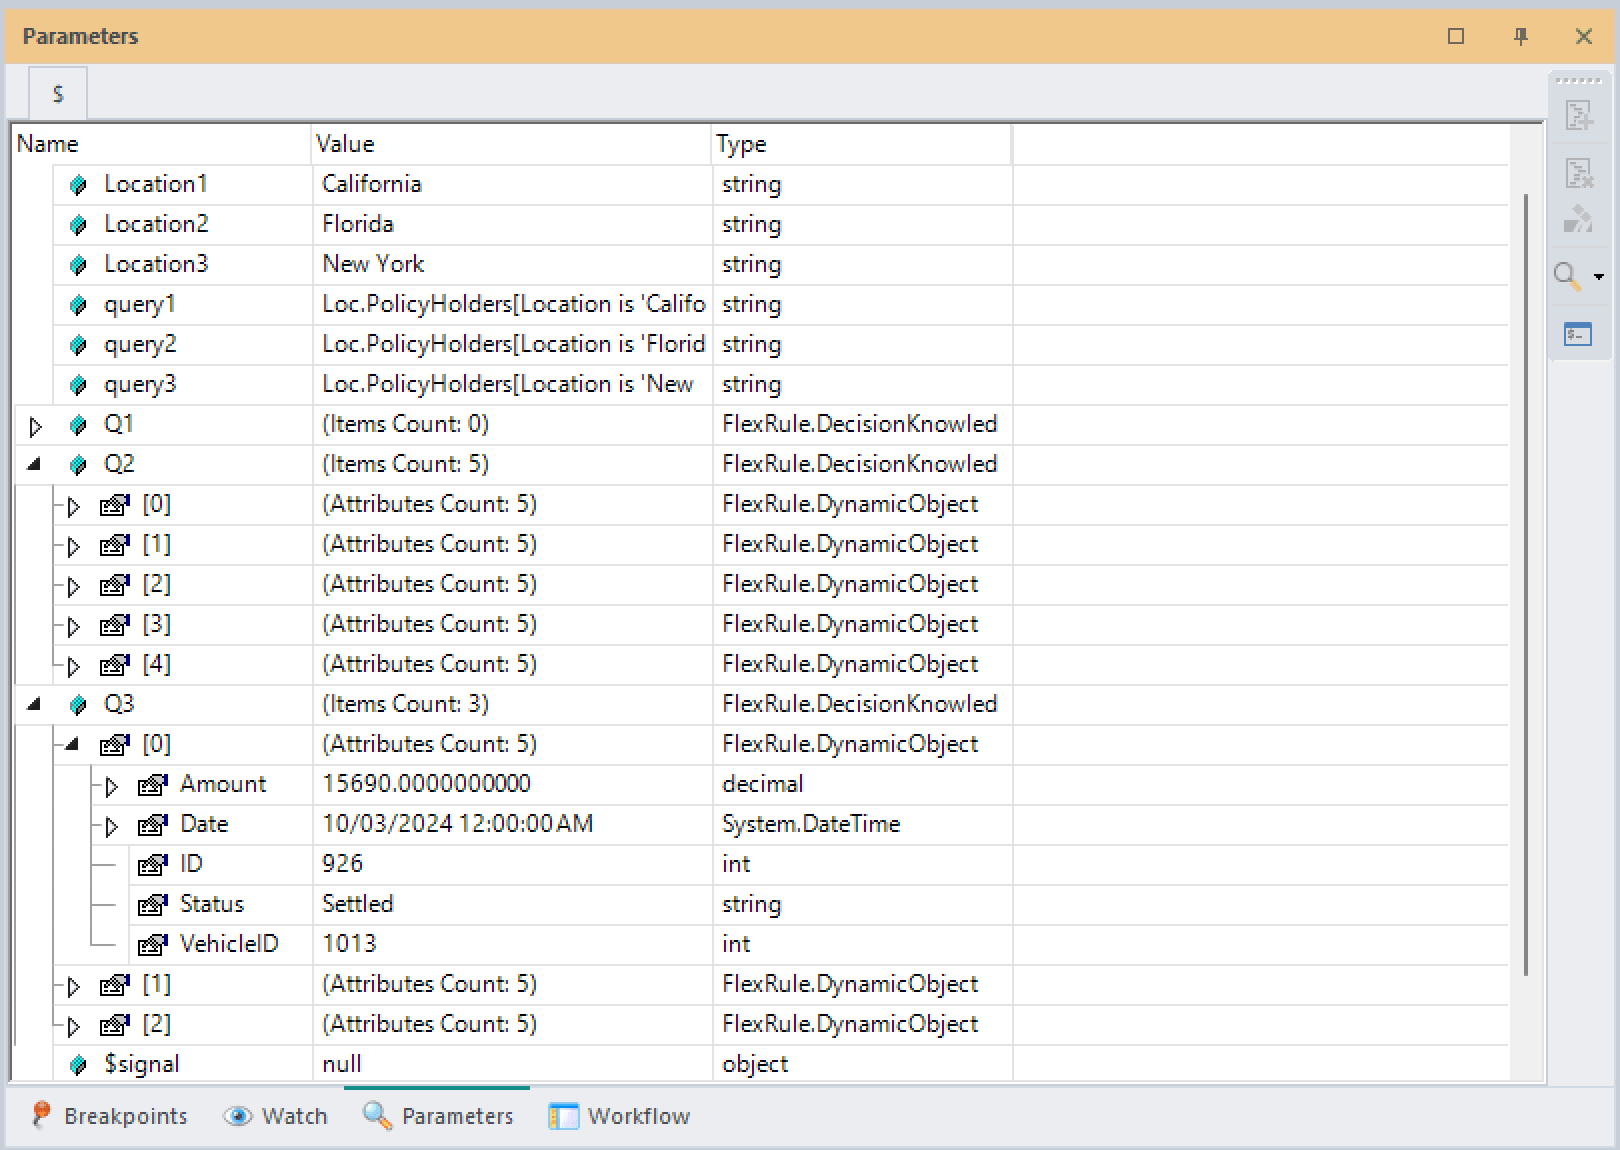Collapse item [0] under Q3
This screenshot has height=1150, width=1620.
tap(72, 744)
